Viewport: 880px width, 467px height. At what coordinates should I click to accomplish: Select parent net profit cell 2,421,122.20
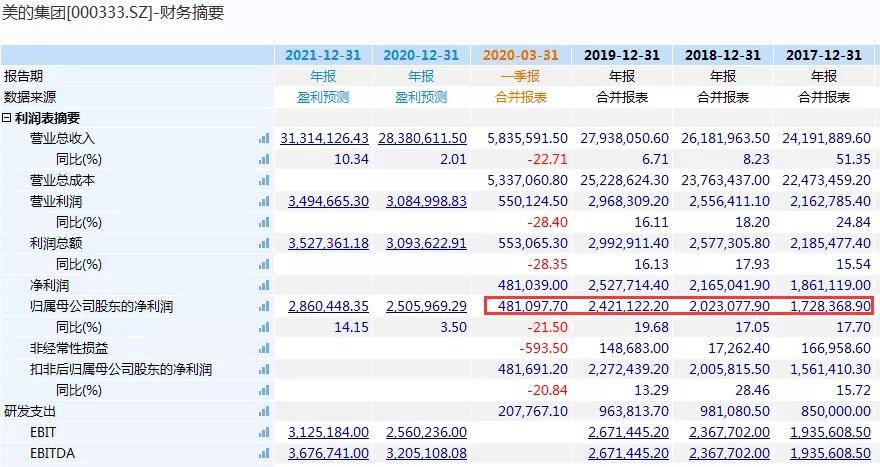[x=628, y=306]
